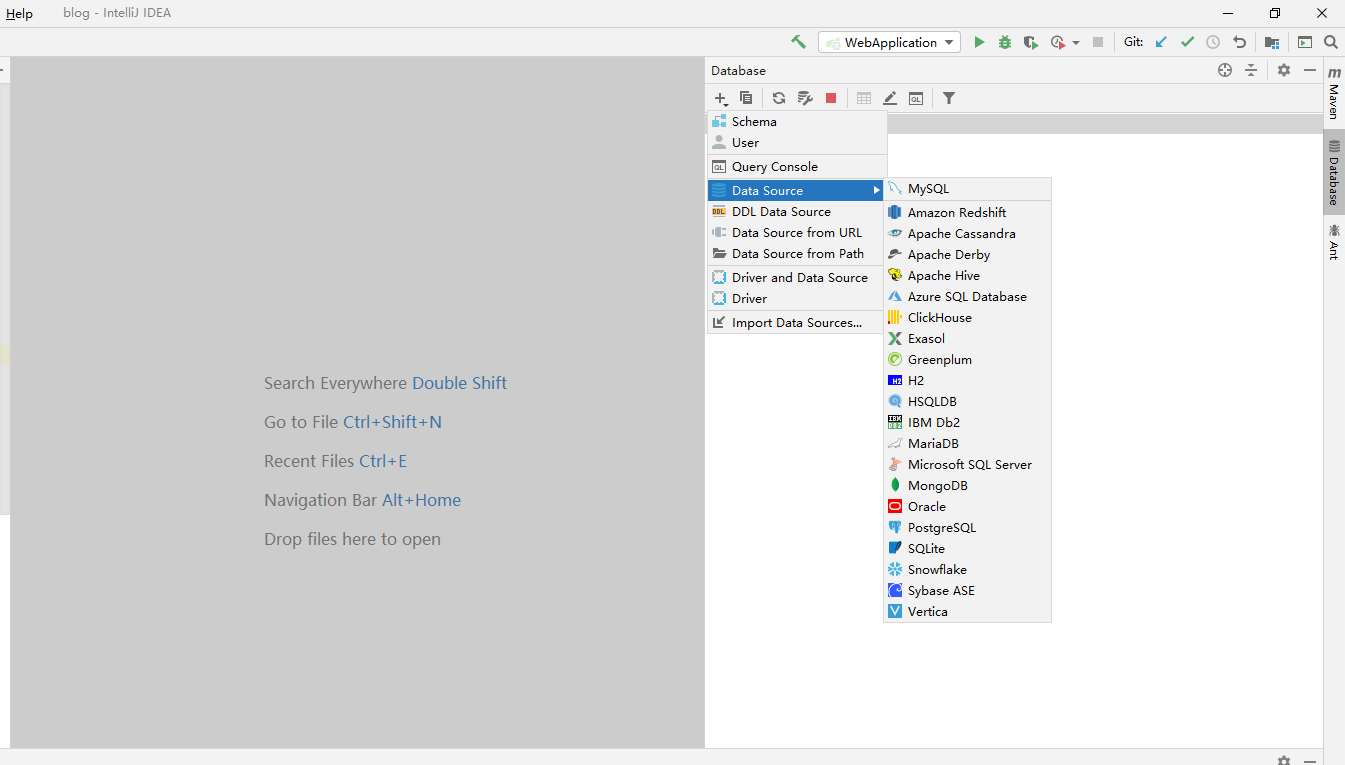The height and width of the screenshot is (765, 1345).
Task: Open the Help menu
Action: coord(19,14)
